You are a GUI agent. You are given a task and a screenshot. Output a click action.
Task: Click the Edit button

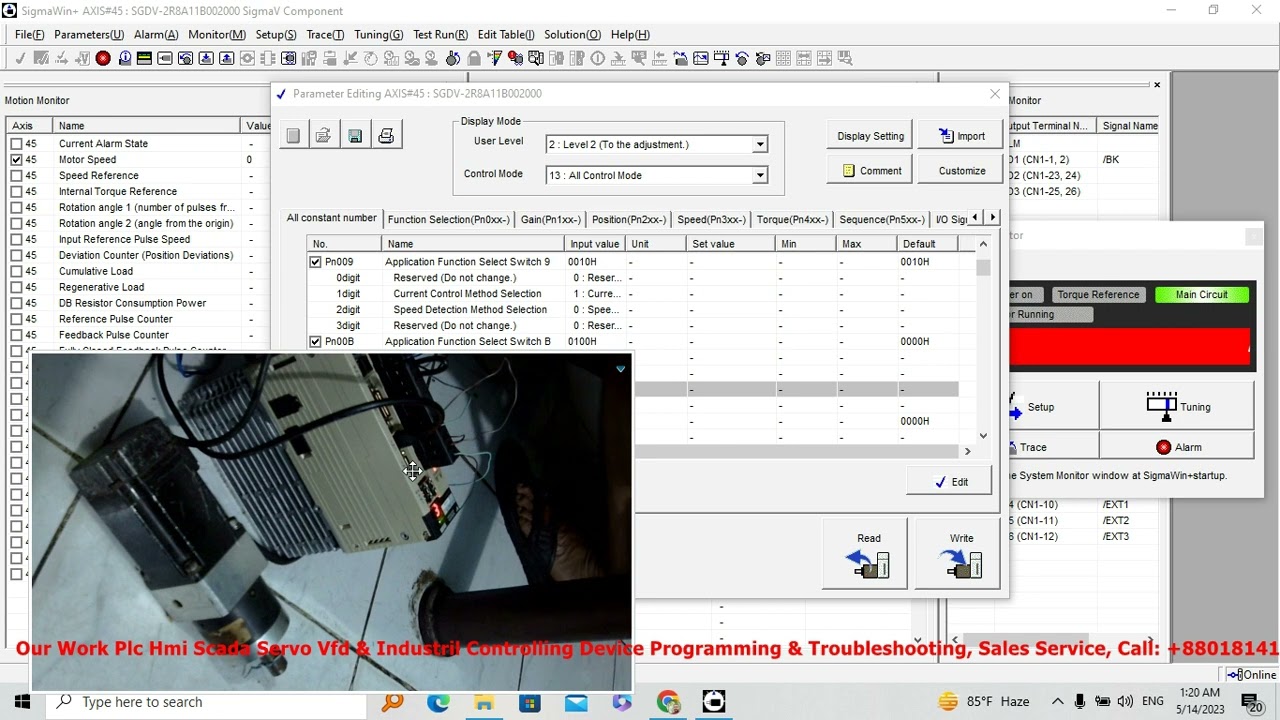pyautogui.click(x=949, y=482)
